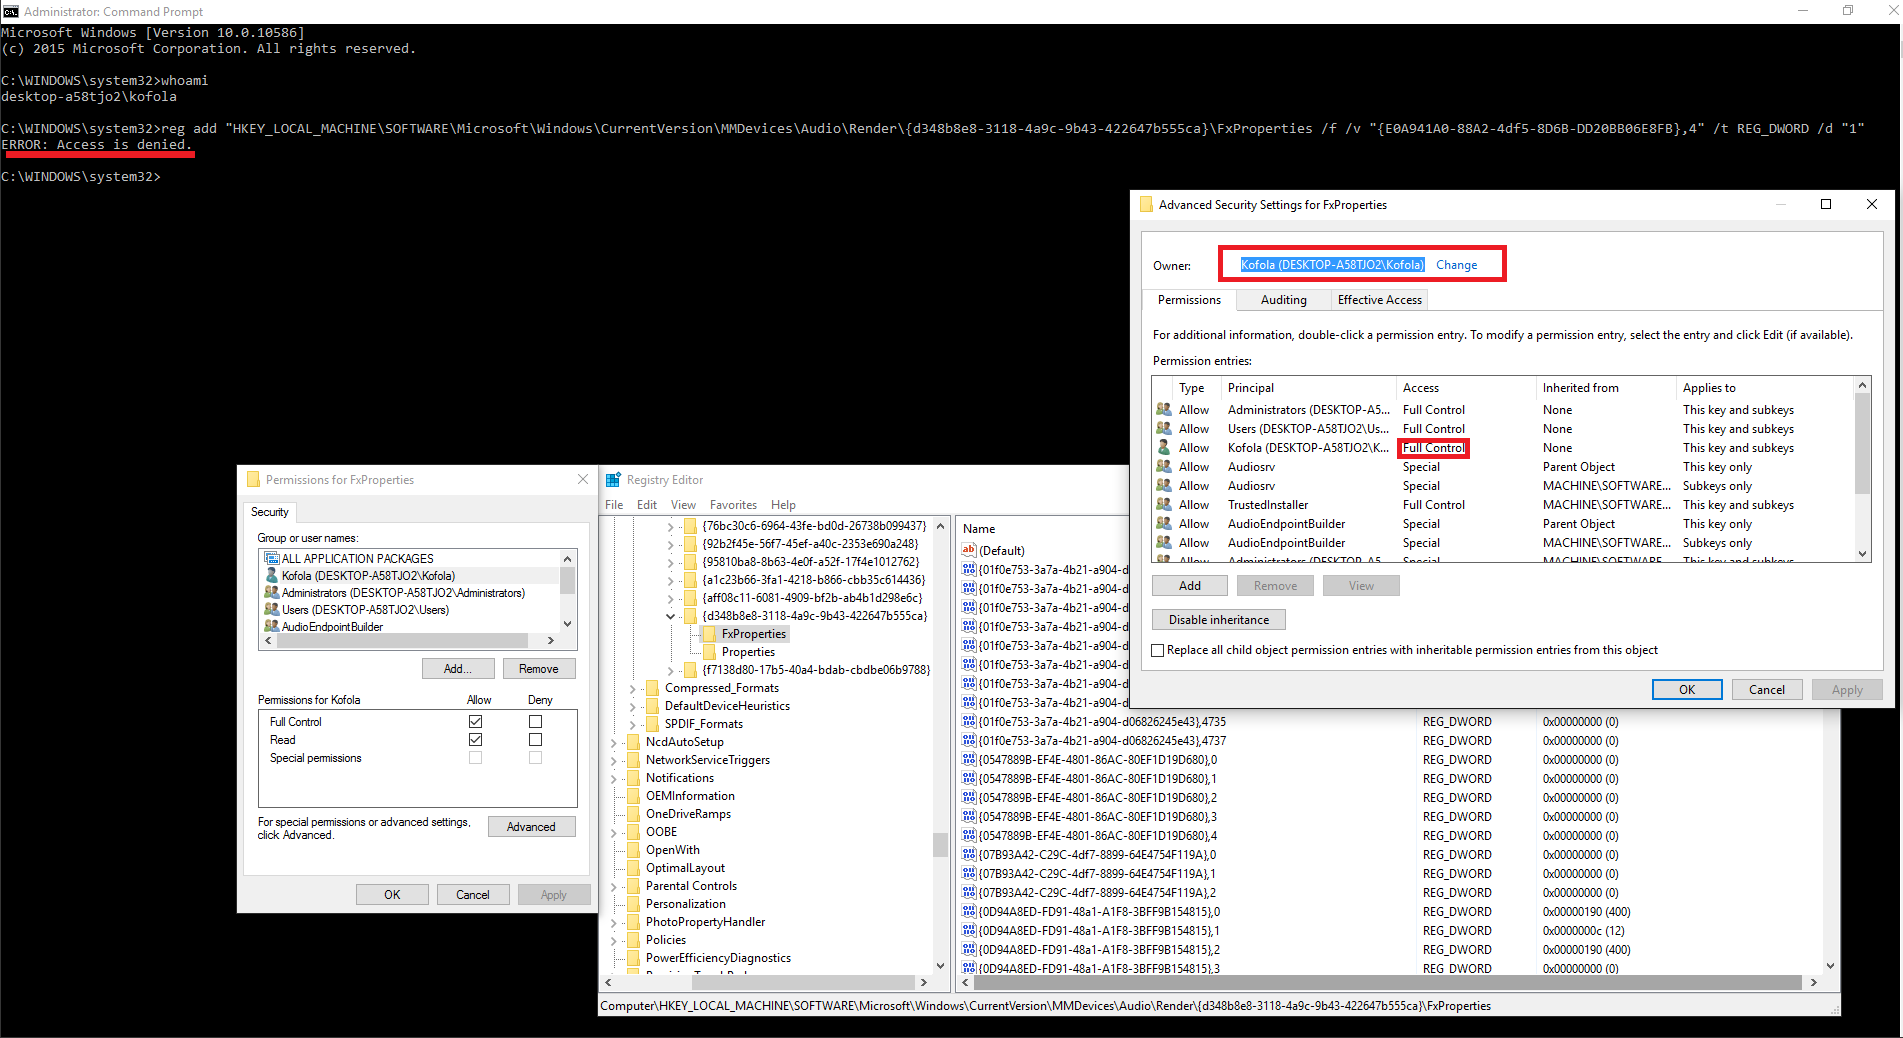Click the OpenWith folder icon
Screen dimensions: 1903x1038
(633, 850)
